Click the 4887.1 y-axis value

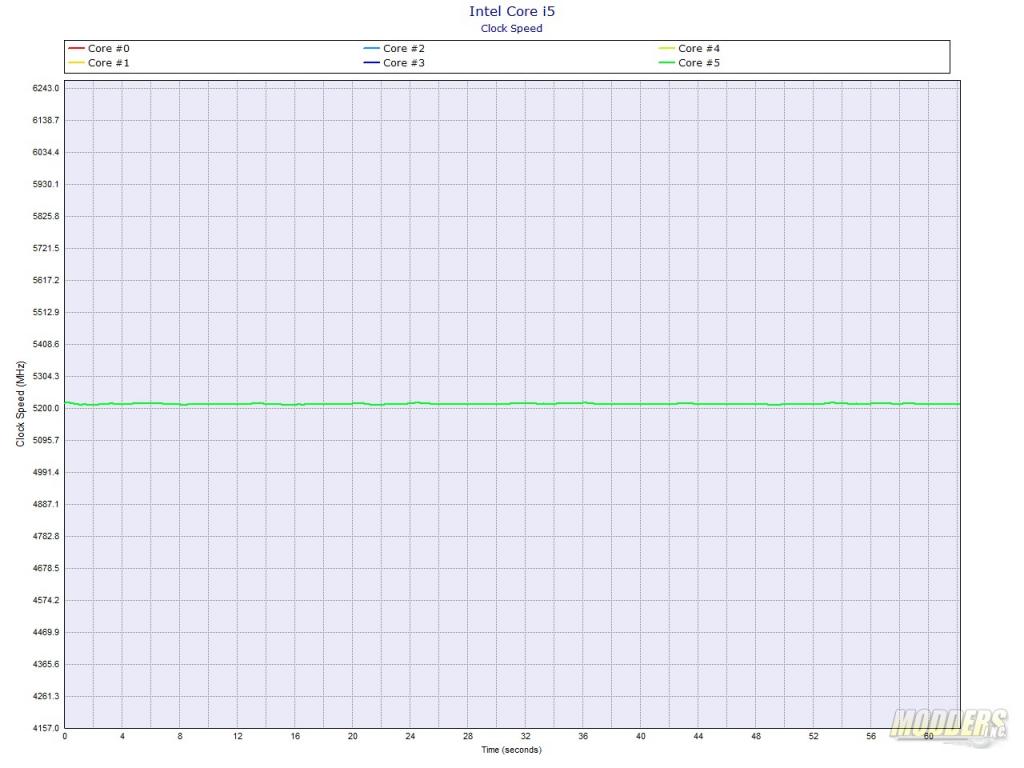coord(46,504)
